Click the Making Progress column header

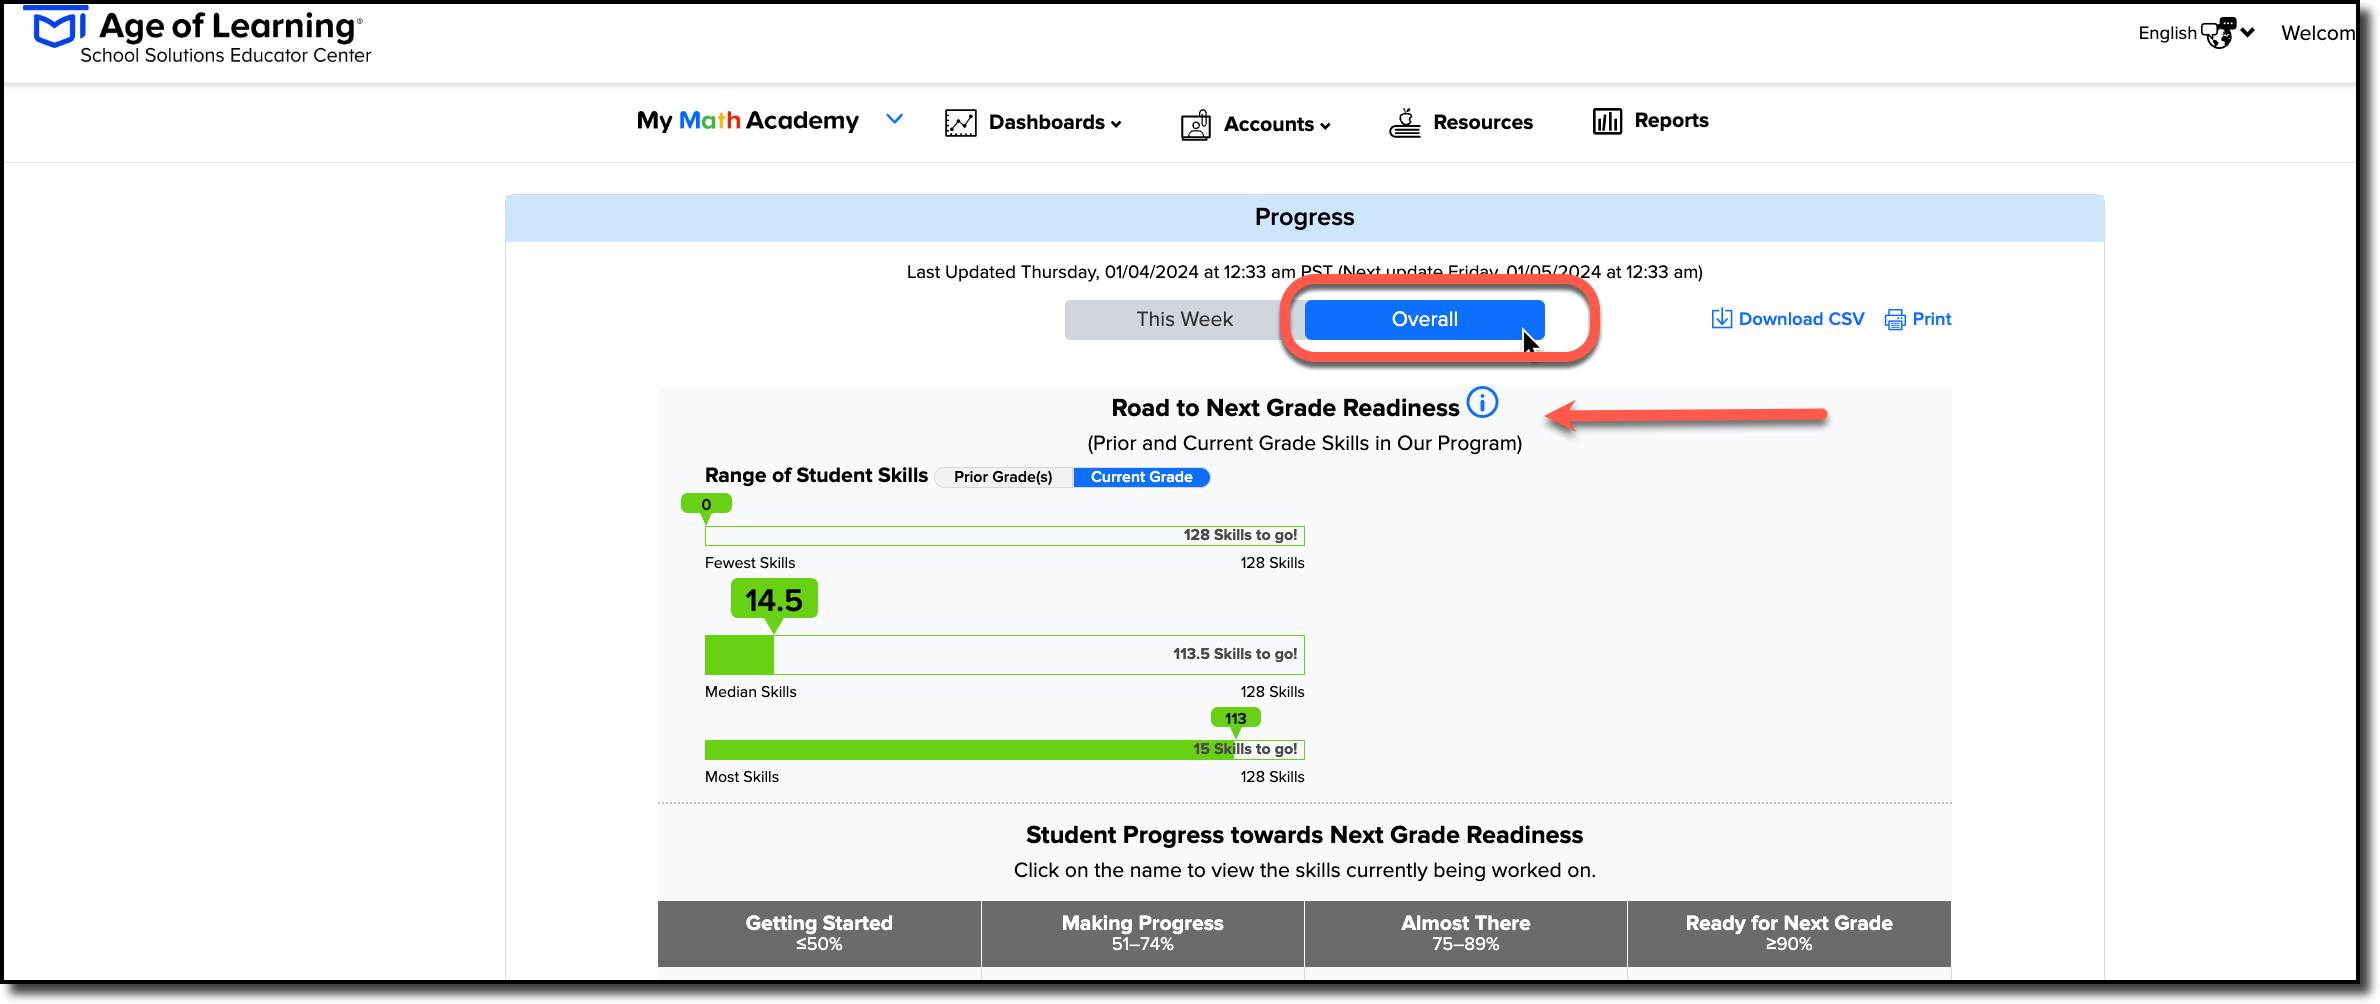(1142, 933)
